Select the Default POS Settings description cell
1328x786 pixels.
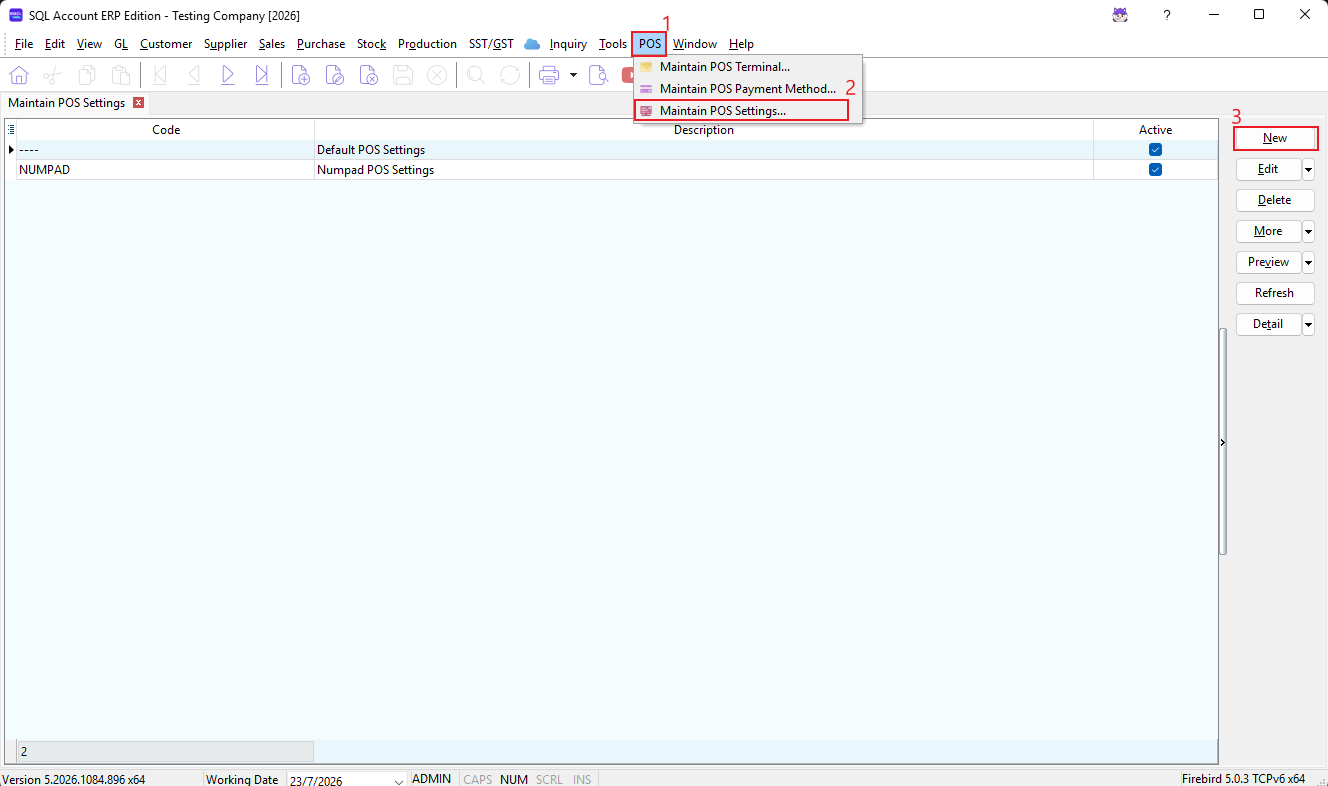tap(704, 150)
